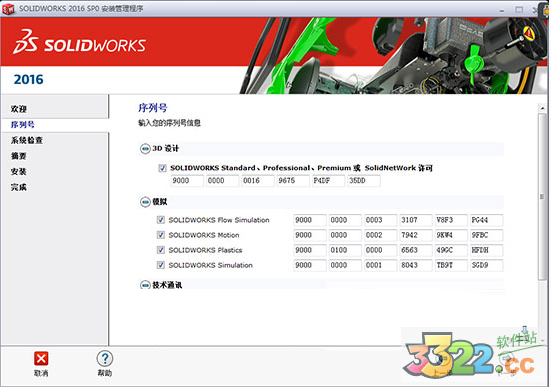This screenshot has height=387, width=551.
Task: Click 3D design serial field containing 9675
Action: click(293, 181)
